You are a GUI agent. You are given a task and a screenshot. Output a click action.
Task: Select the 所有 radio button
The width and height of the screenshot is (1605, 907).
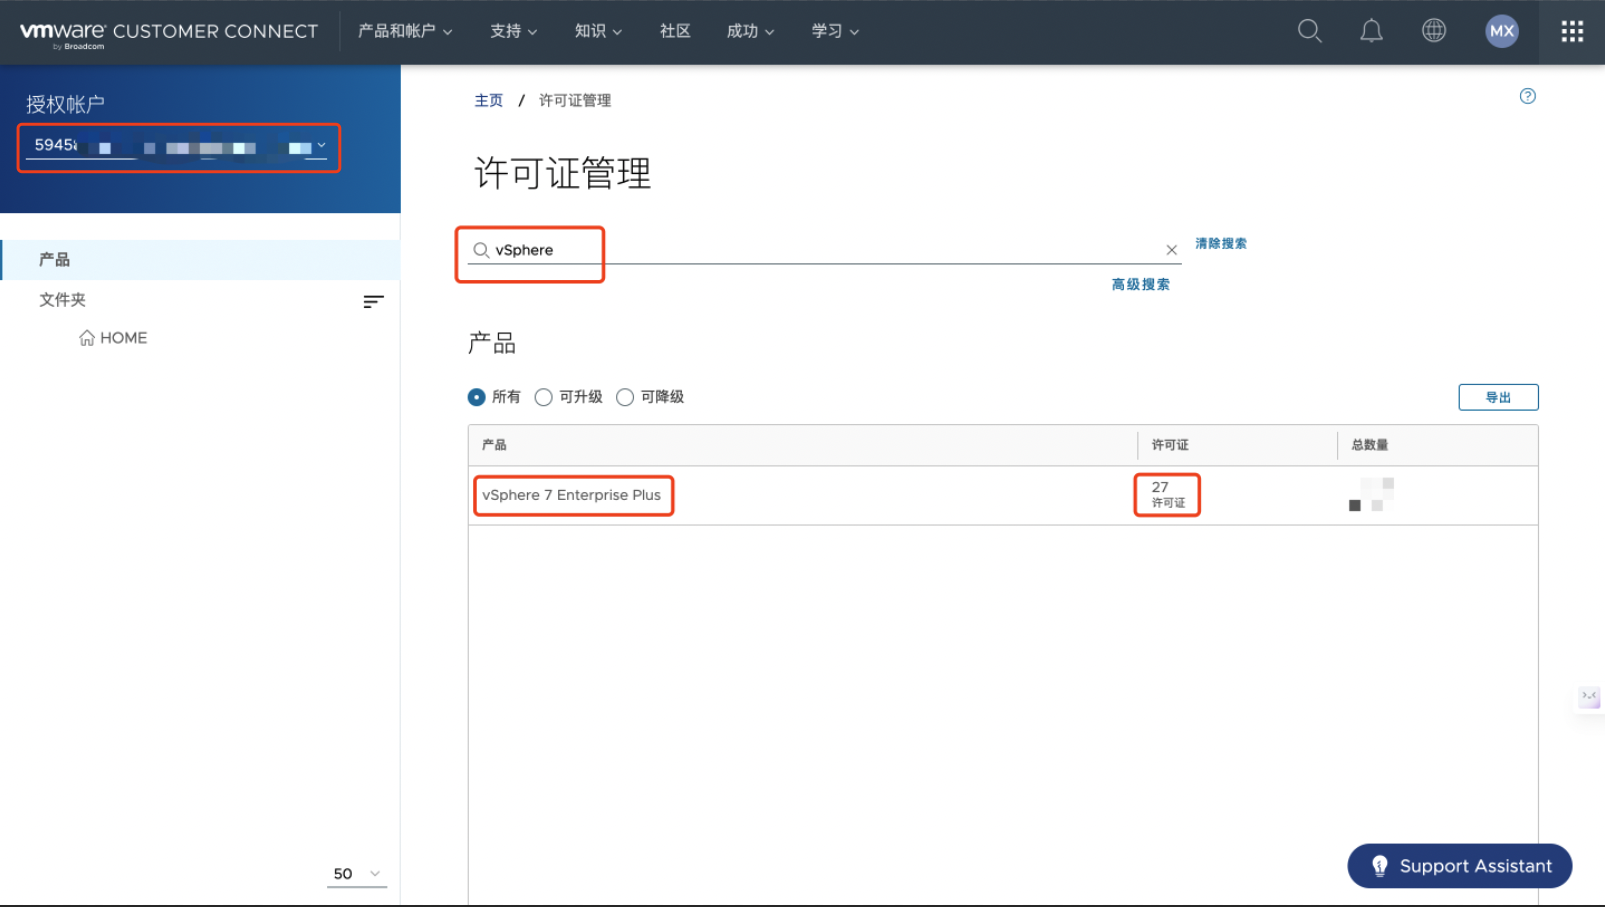477,397
